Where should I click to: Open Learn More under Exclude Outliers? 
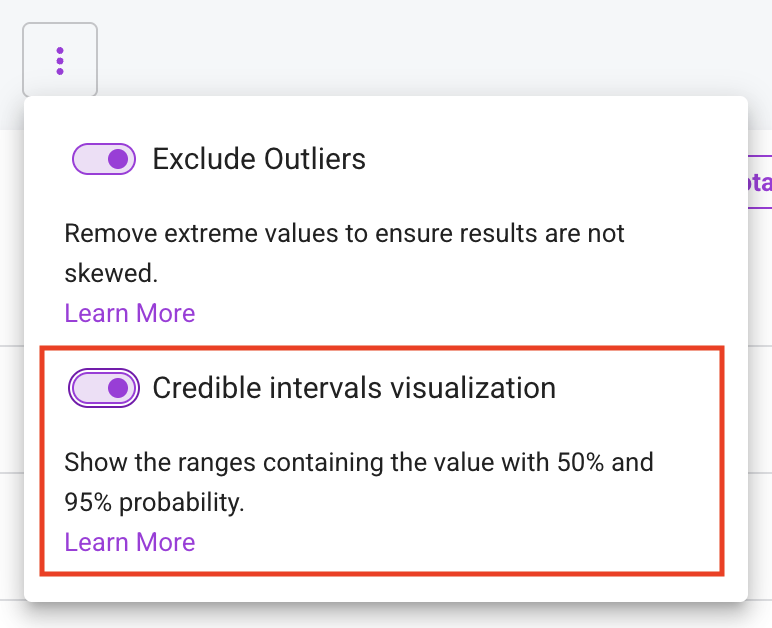(130, 313)
